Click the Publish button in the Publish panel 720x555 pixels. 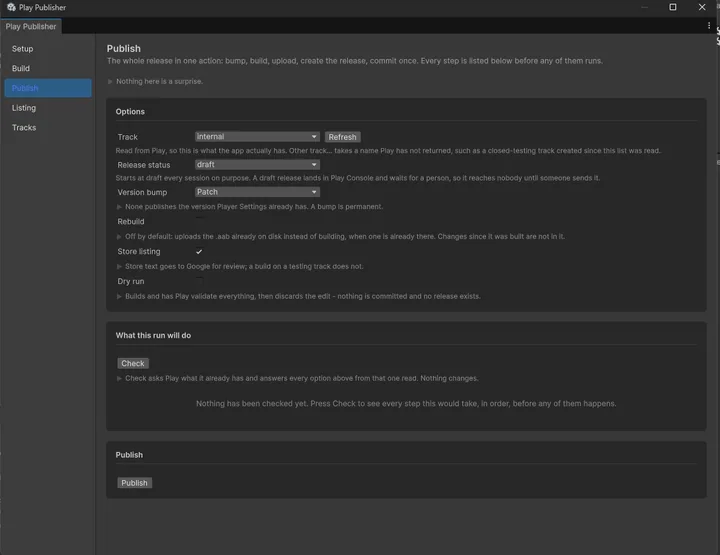(x=134, y=483)
